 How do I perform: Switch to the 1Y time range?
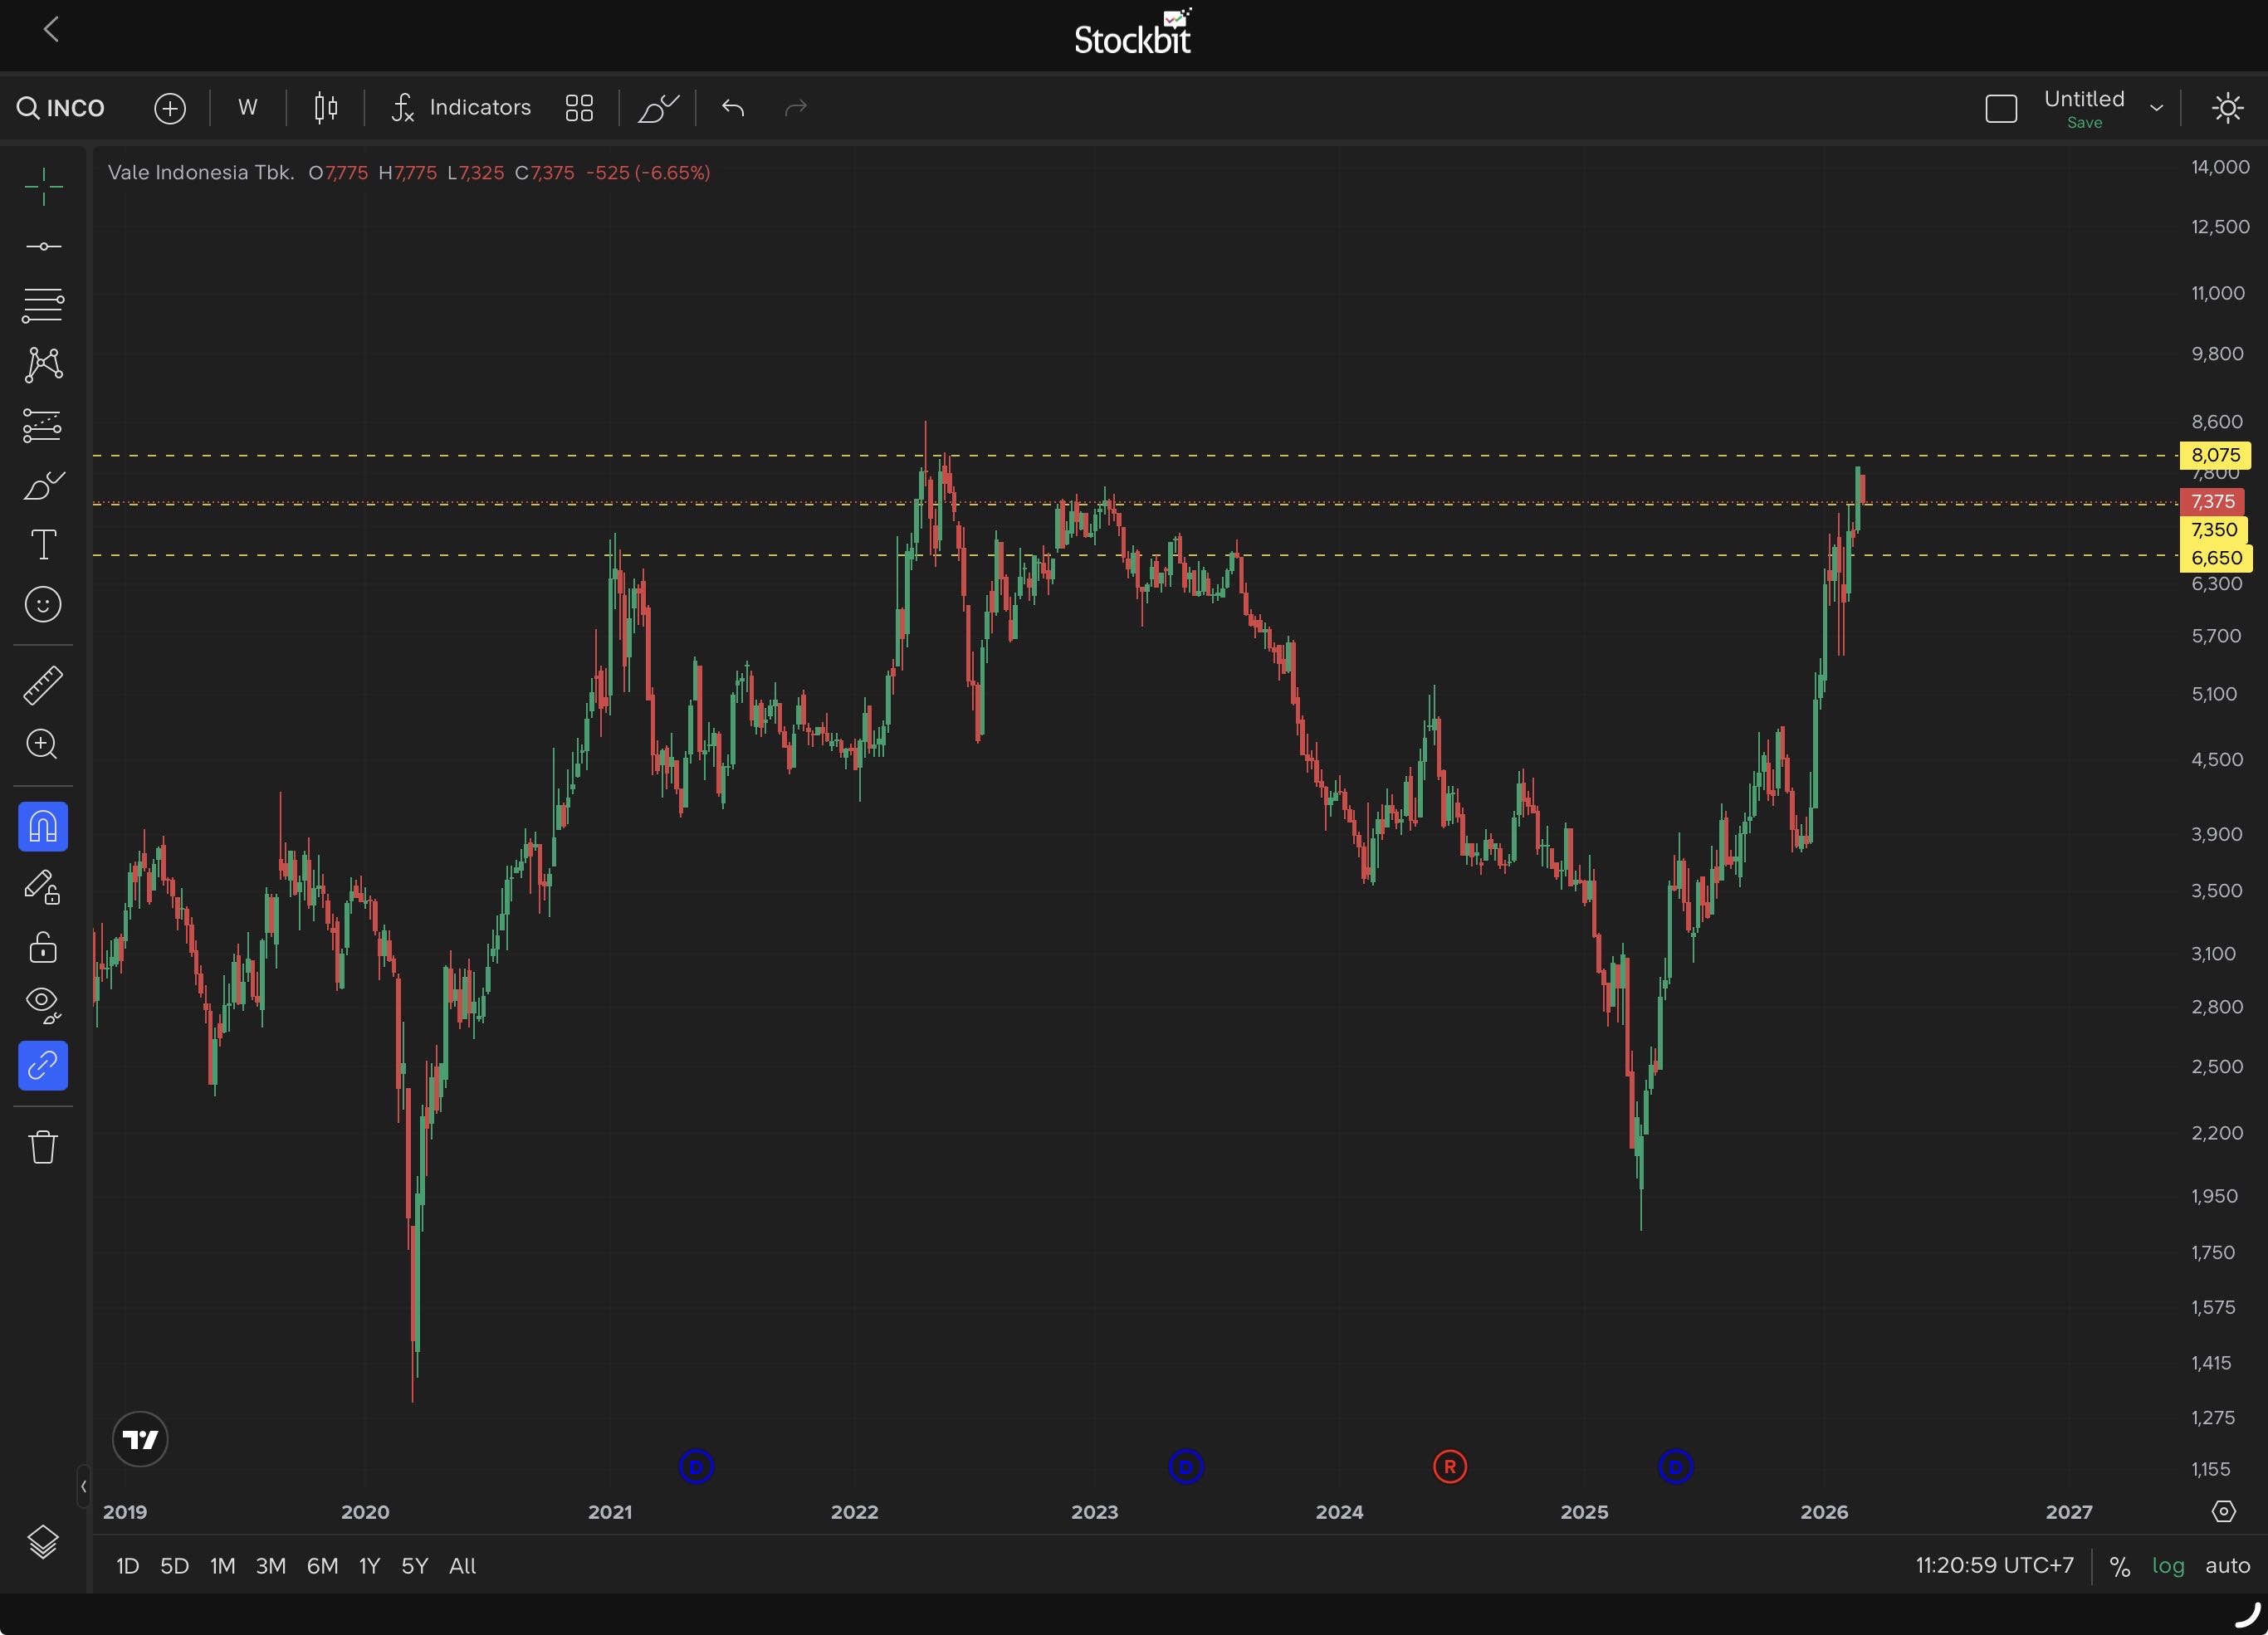[x=369, y=1565]
